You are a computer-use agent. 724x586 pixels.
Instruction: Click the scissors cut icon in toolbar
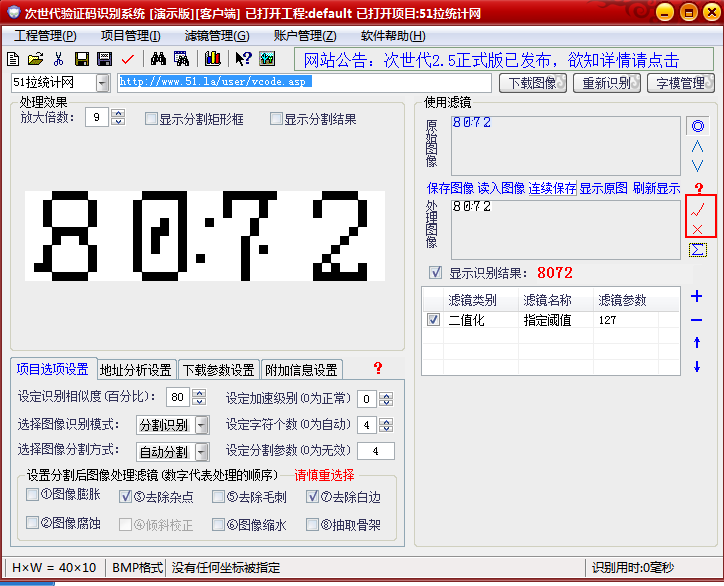(58, 59)
